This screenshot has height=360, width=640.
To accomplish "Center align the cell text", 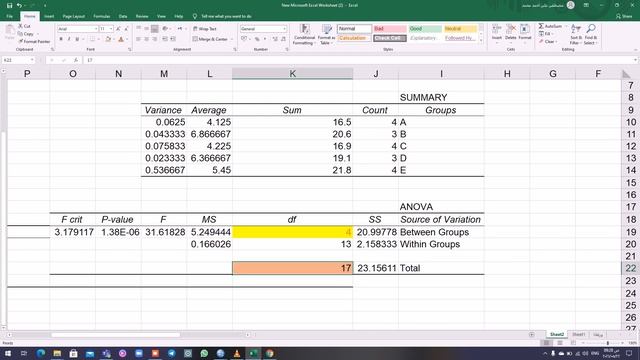I will click(x=146, y=39).
